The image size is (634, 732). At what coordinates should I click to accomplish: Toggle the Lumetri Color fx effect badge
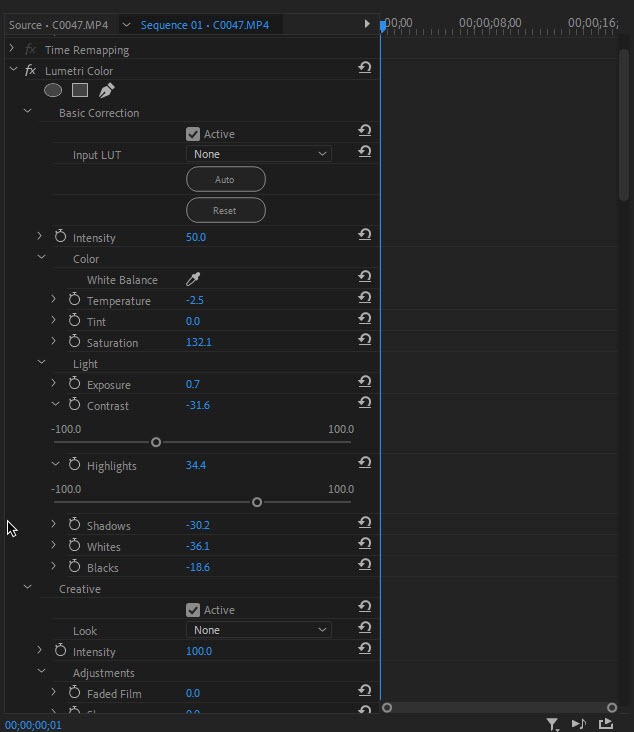point(30,71)
